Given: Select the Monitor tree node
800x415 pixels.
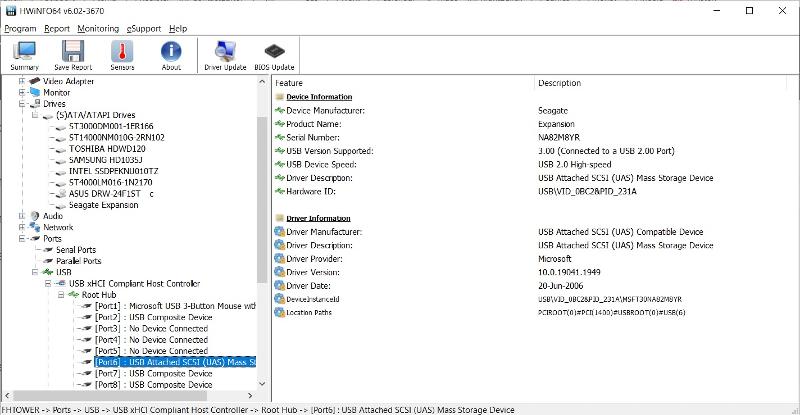Looking at the screenshot, I should (56, 93).
